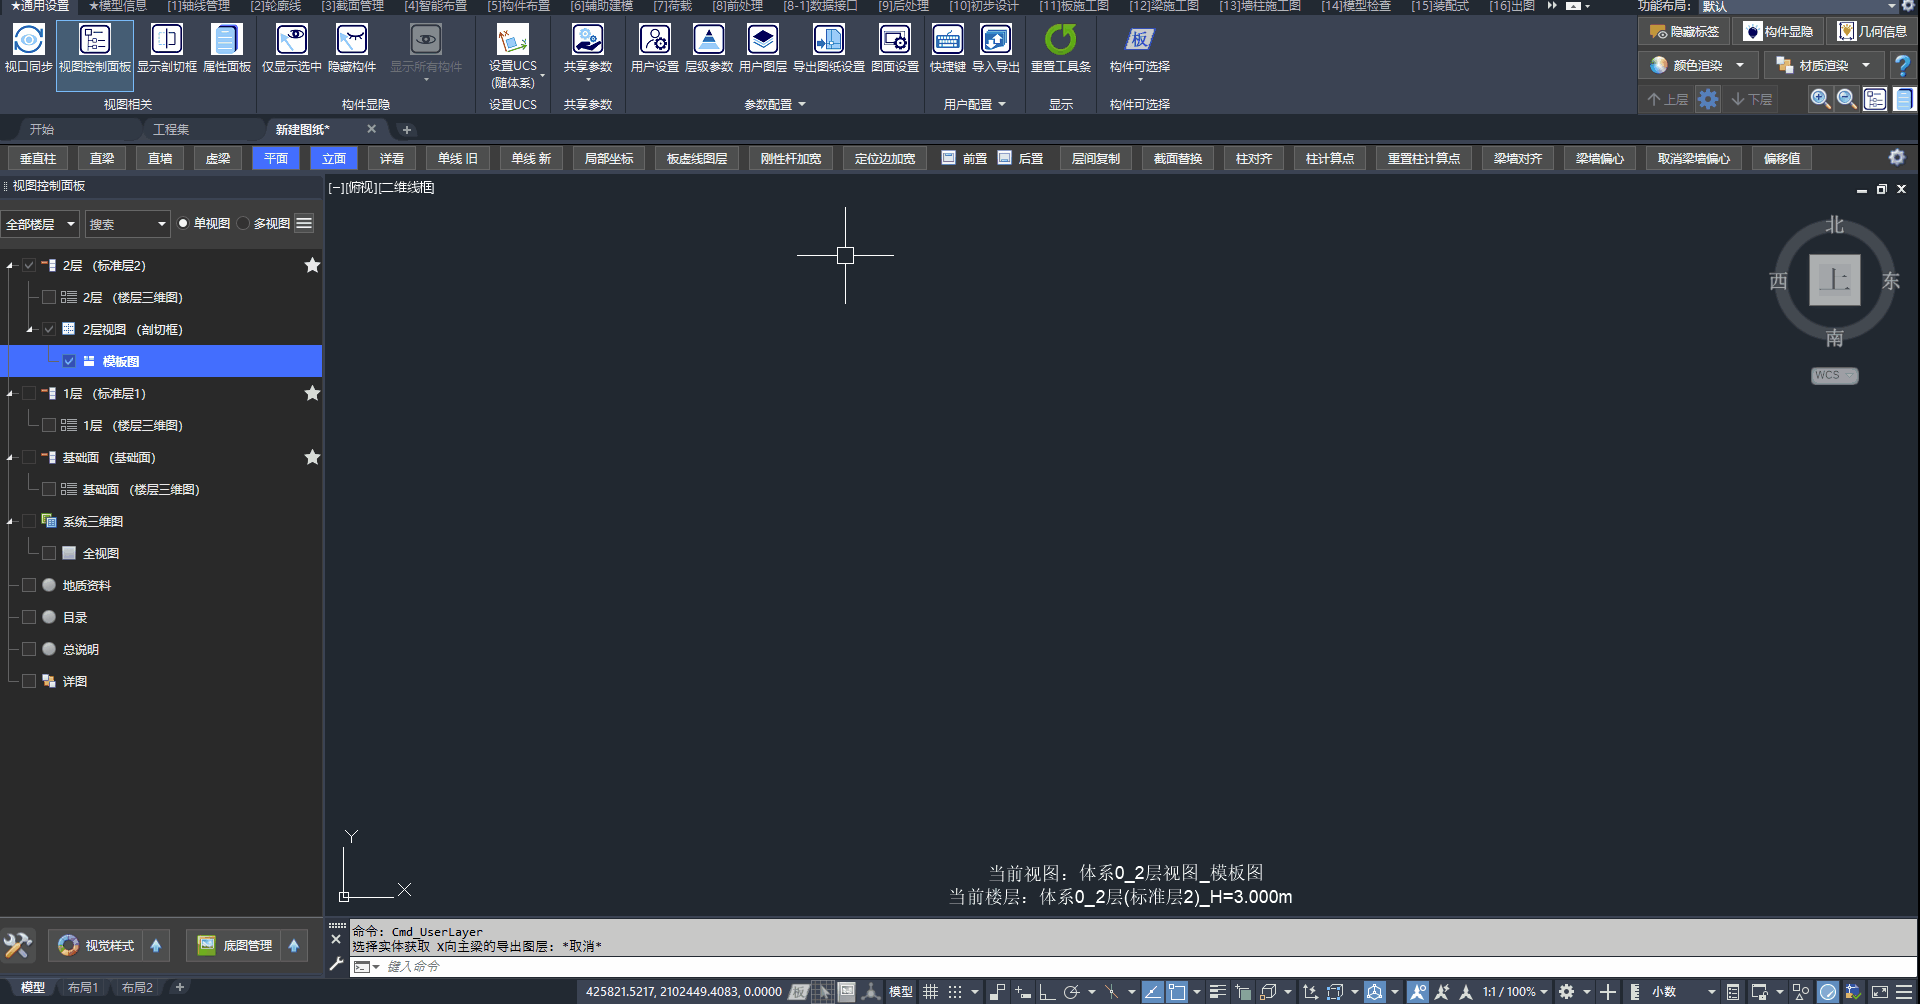Click the 构件可选择 component selectable icon
1920x1004 pixels.
[x=1140, y=48]
